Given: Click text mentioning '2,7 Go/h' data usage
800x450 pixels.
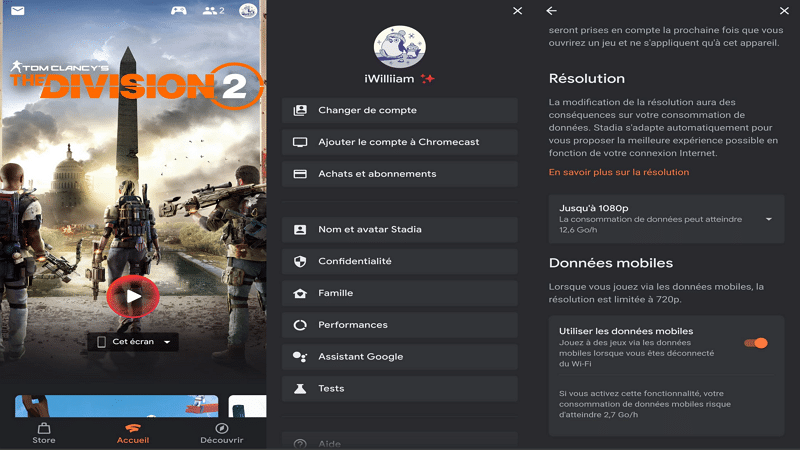Looking at the screenshot, I should (x=645, y=404).
